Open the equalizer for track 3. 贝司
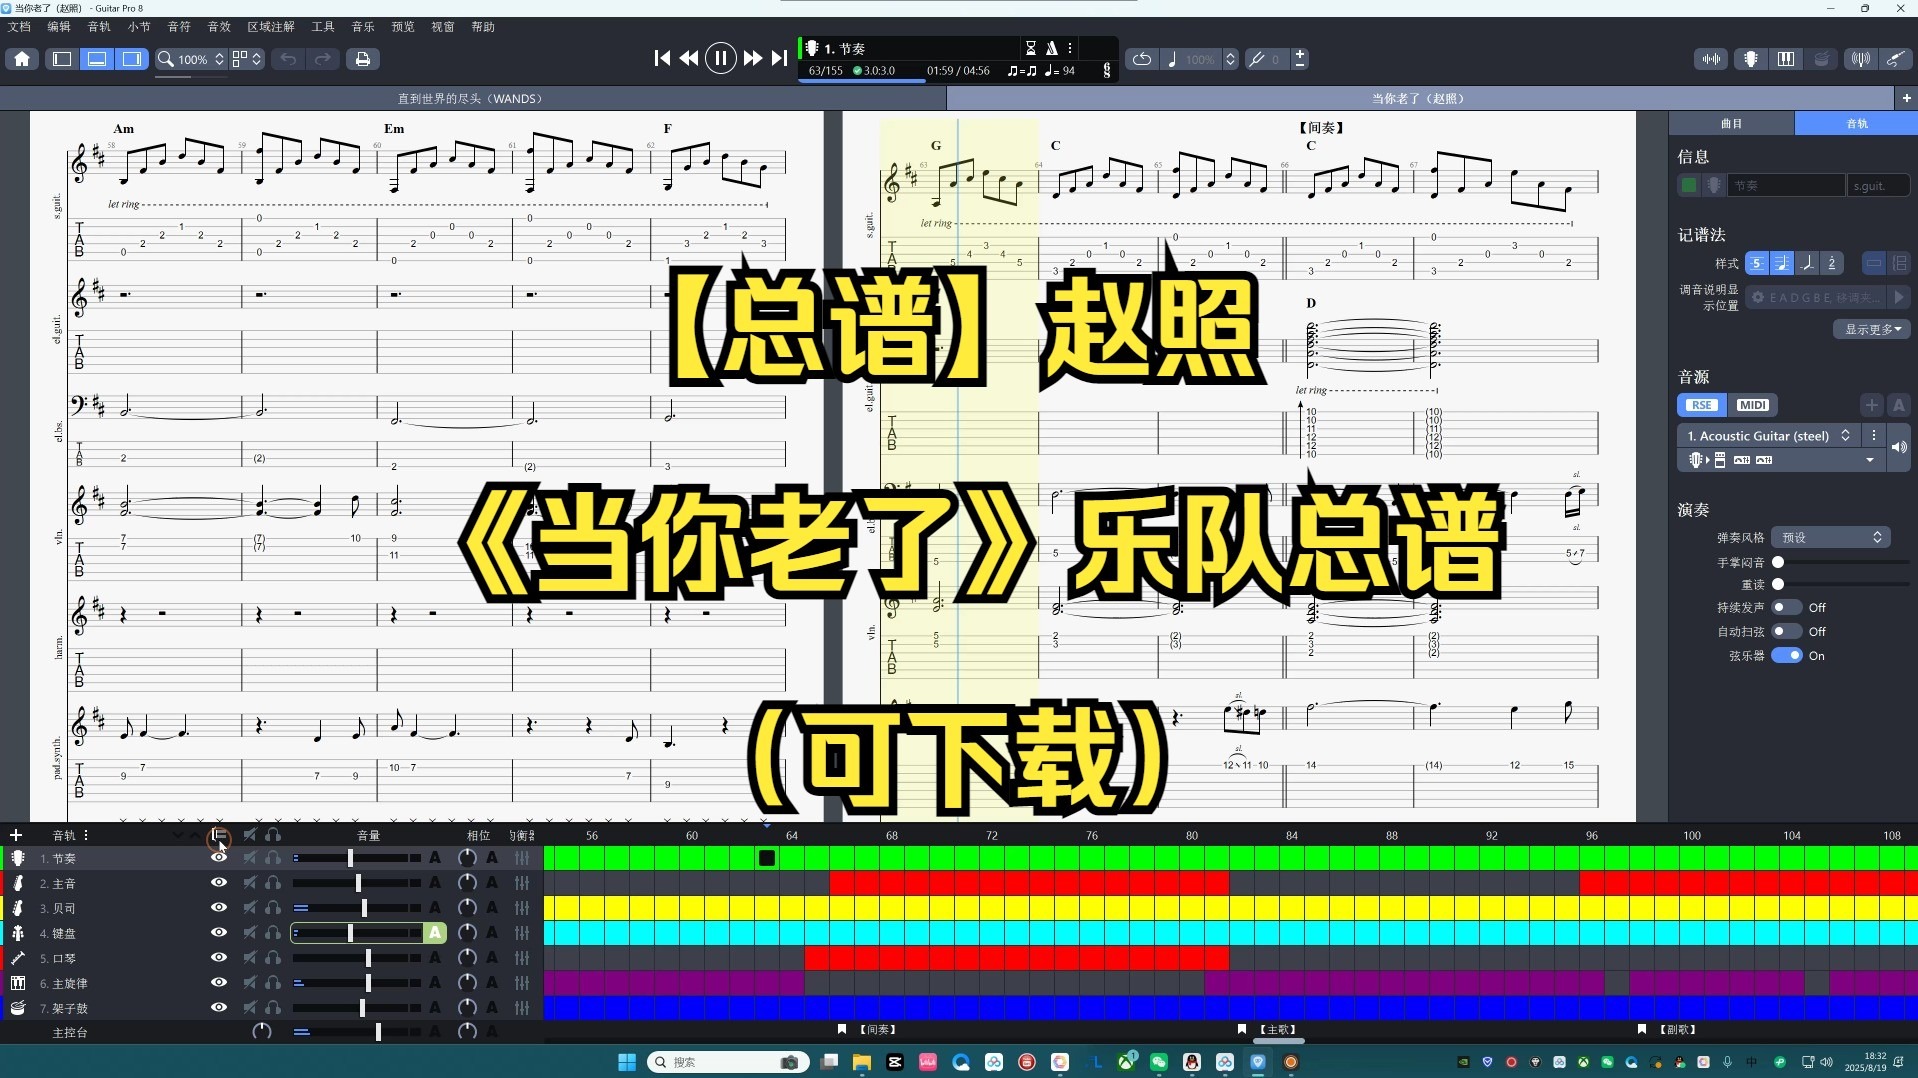 tap(522, 907)
